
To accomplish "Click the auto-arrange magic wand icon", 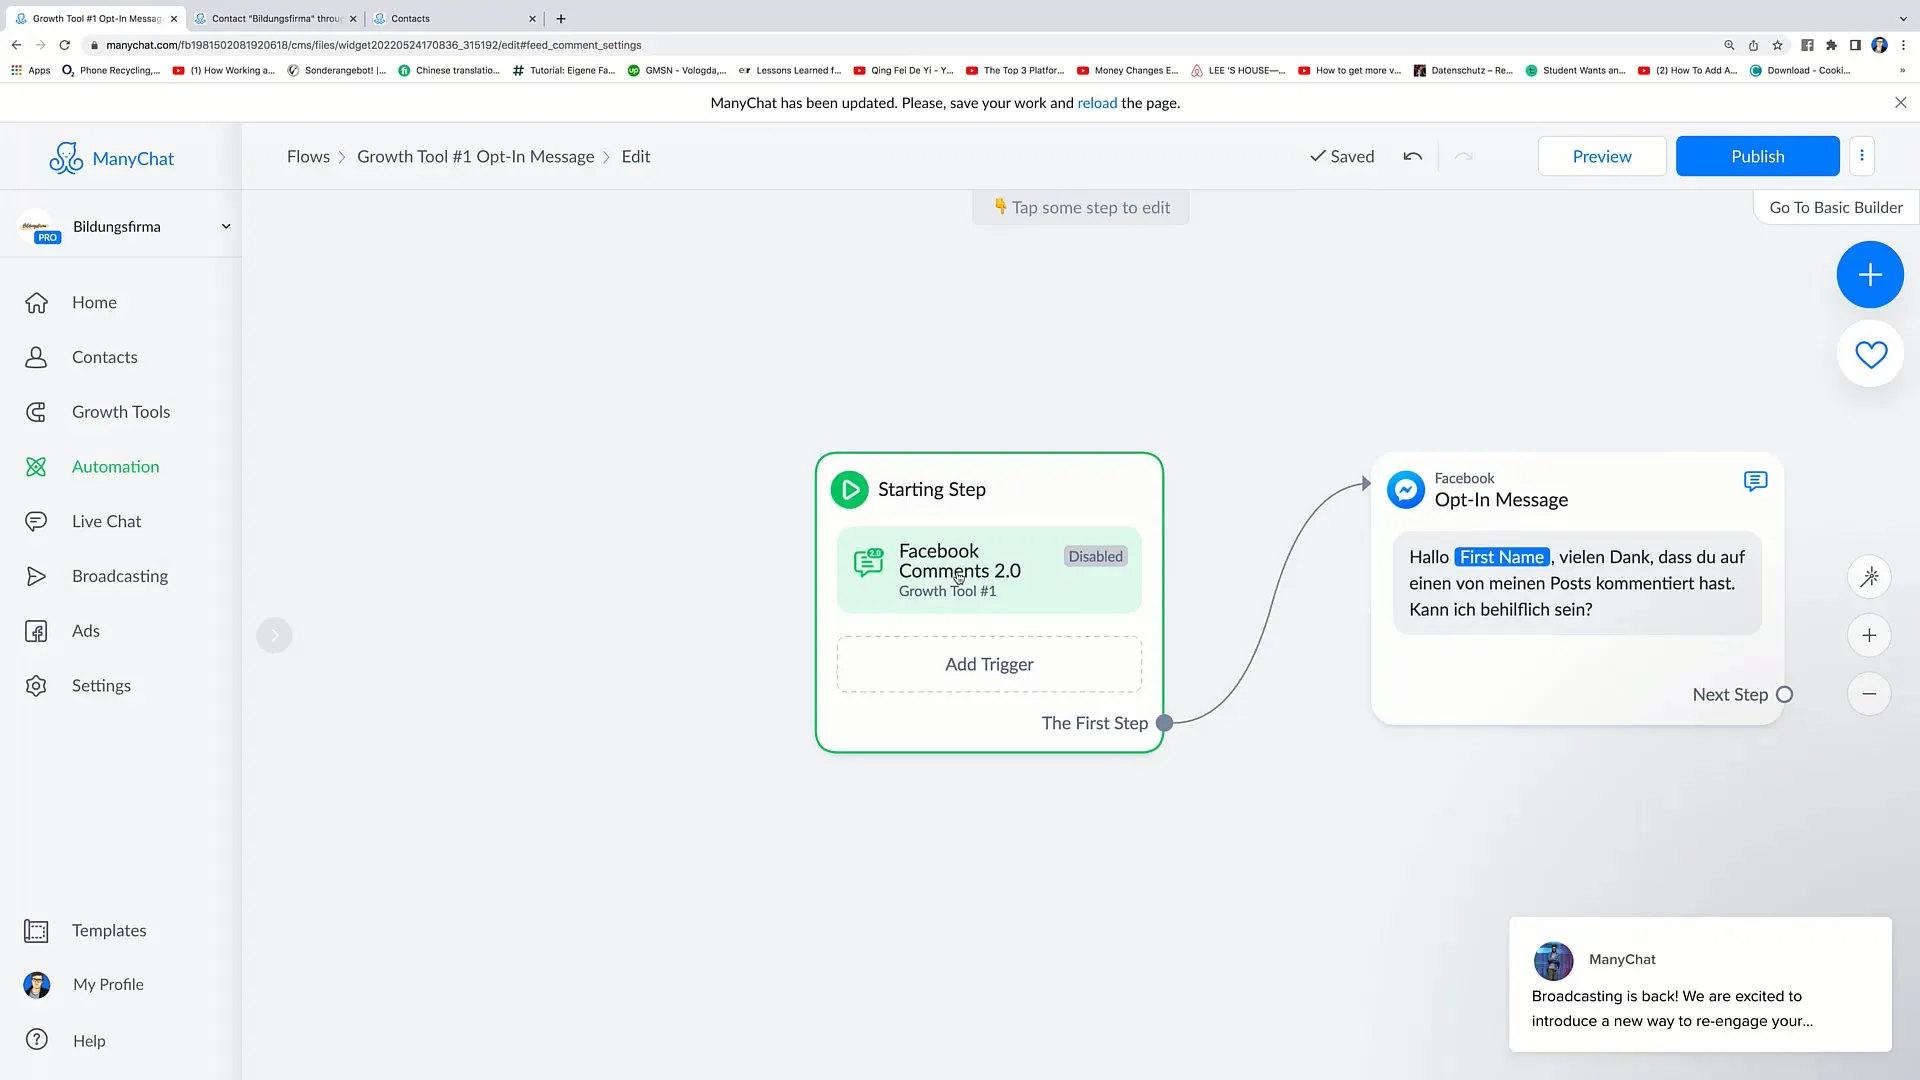I will tap(1869, 577).
